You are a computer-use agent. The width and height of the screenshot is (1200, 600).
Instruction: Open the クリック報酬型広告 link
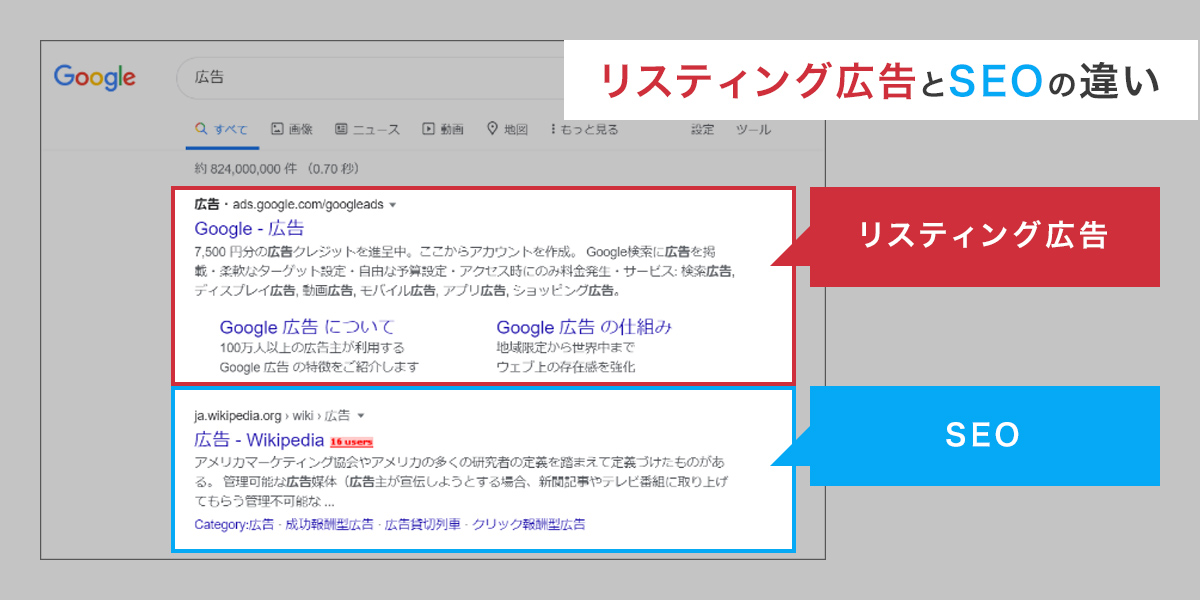[529, 524]
